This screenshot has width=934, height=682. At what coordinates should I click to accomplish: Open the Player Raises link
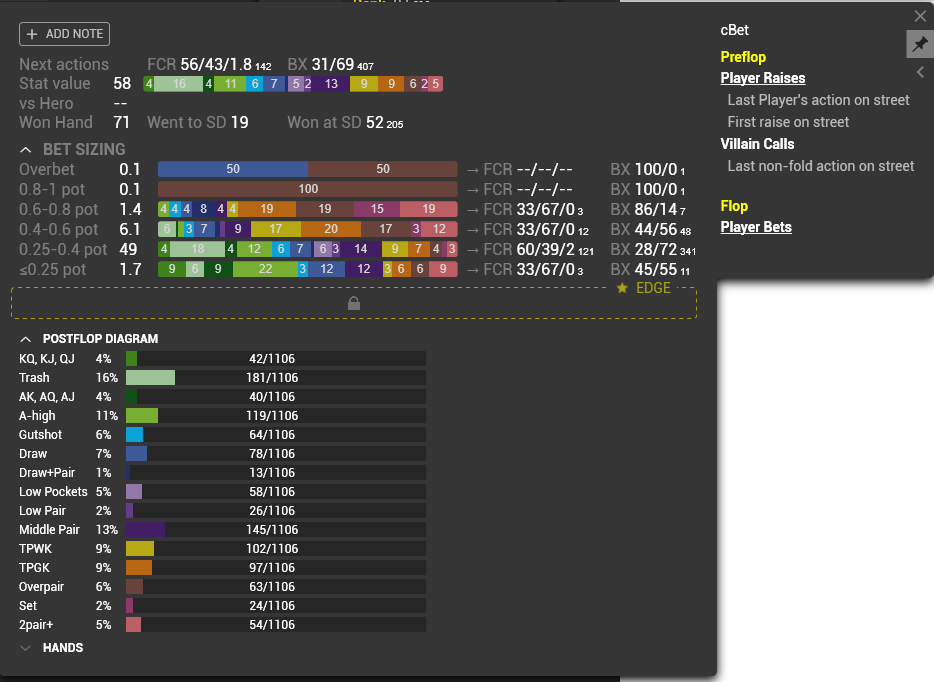762,78
